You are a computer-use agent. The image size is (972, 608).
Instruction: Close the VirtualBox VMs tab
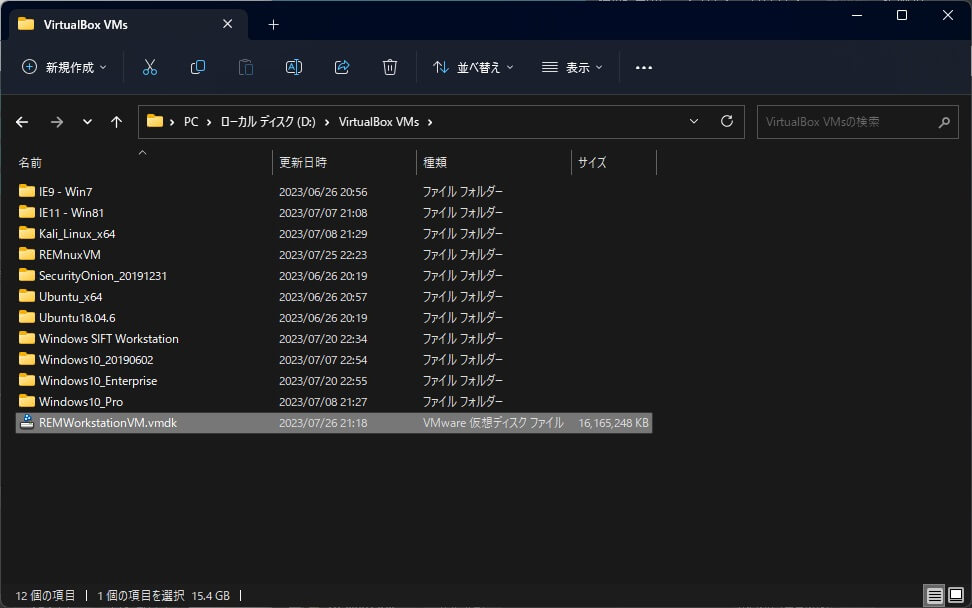point(228,24)
